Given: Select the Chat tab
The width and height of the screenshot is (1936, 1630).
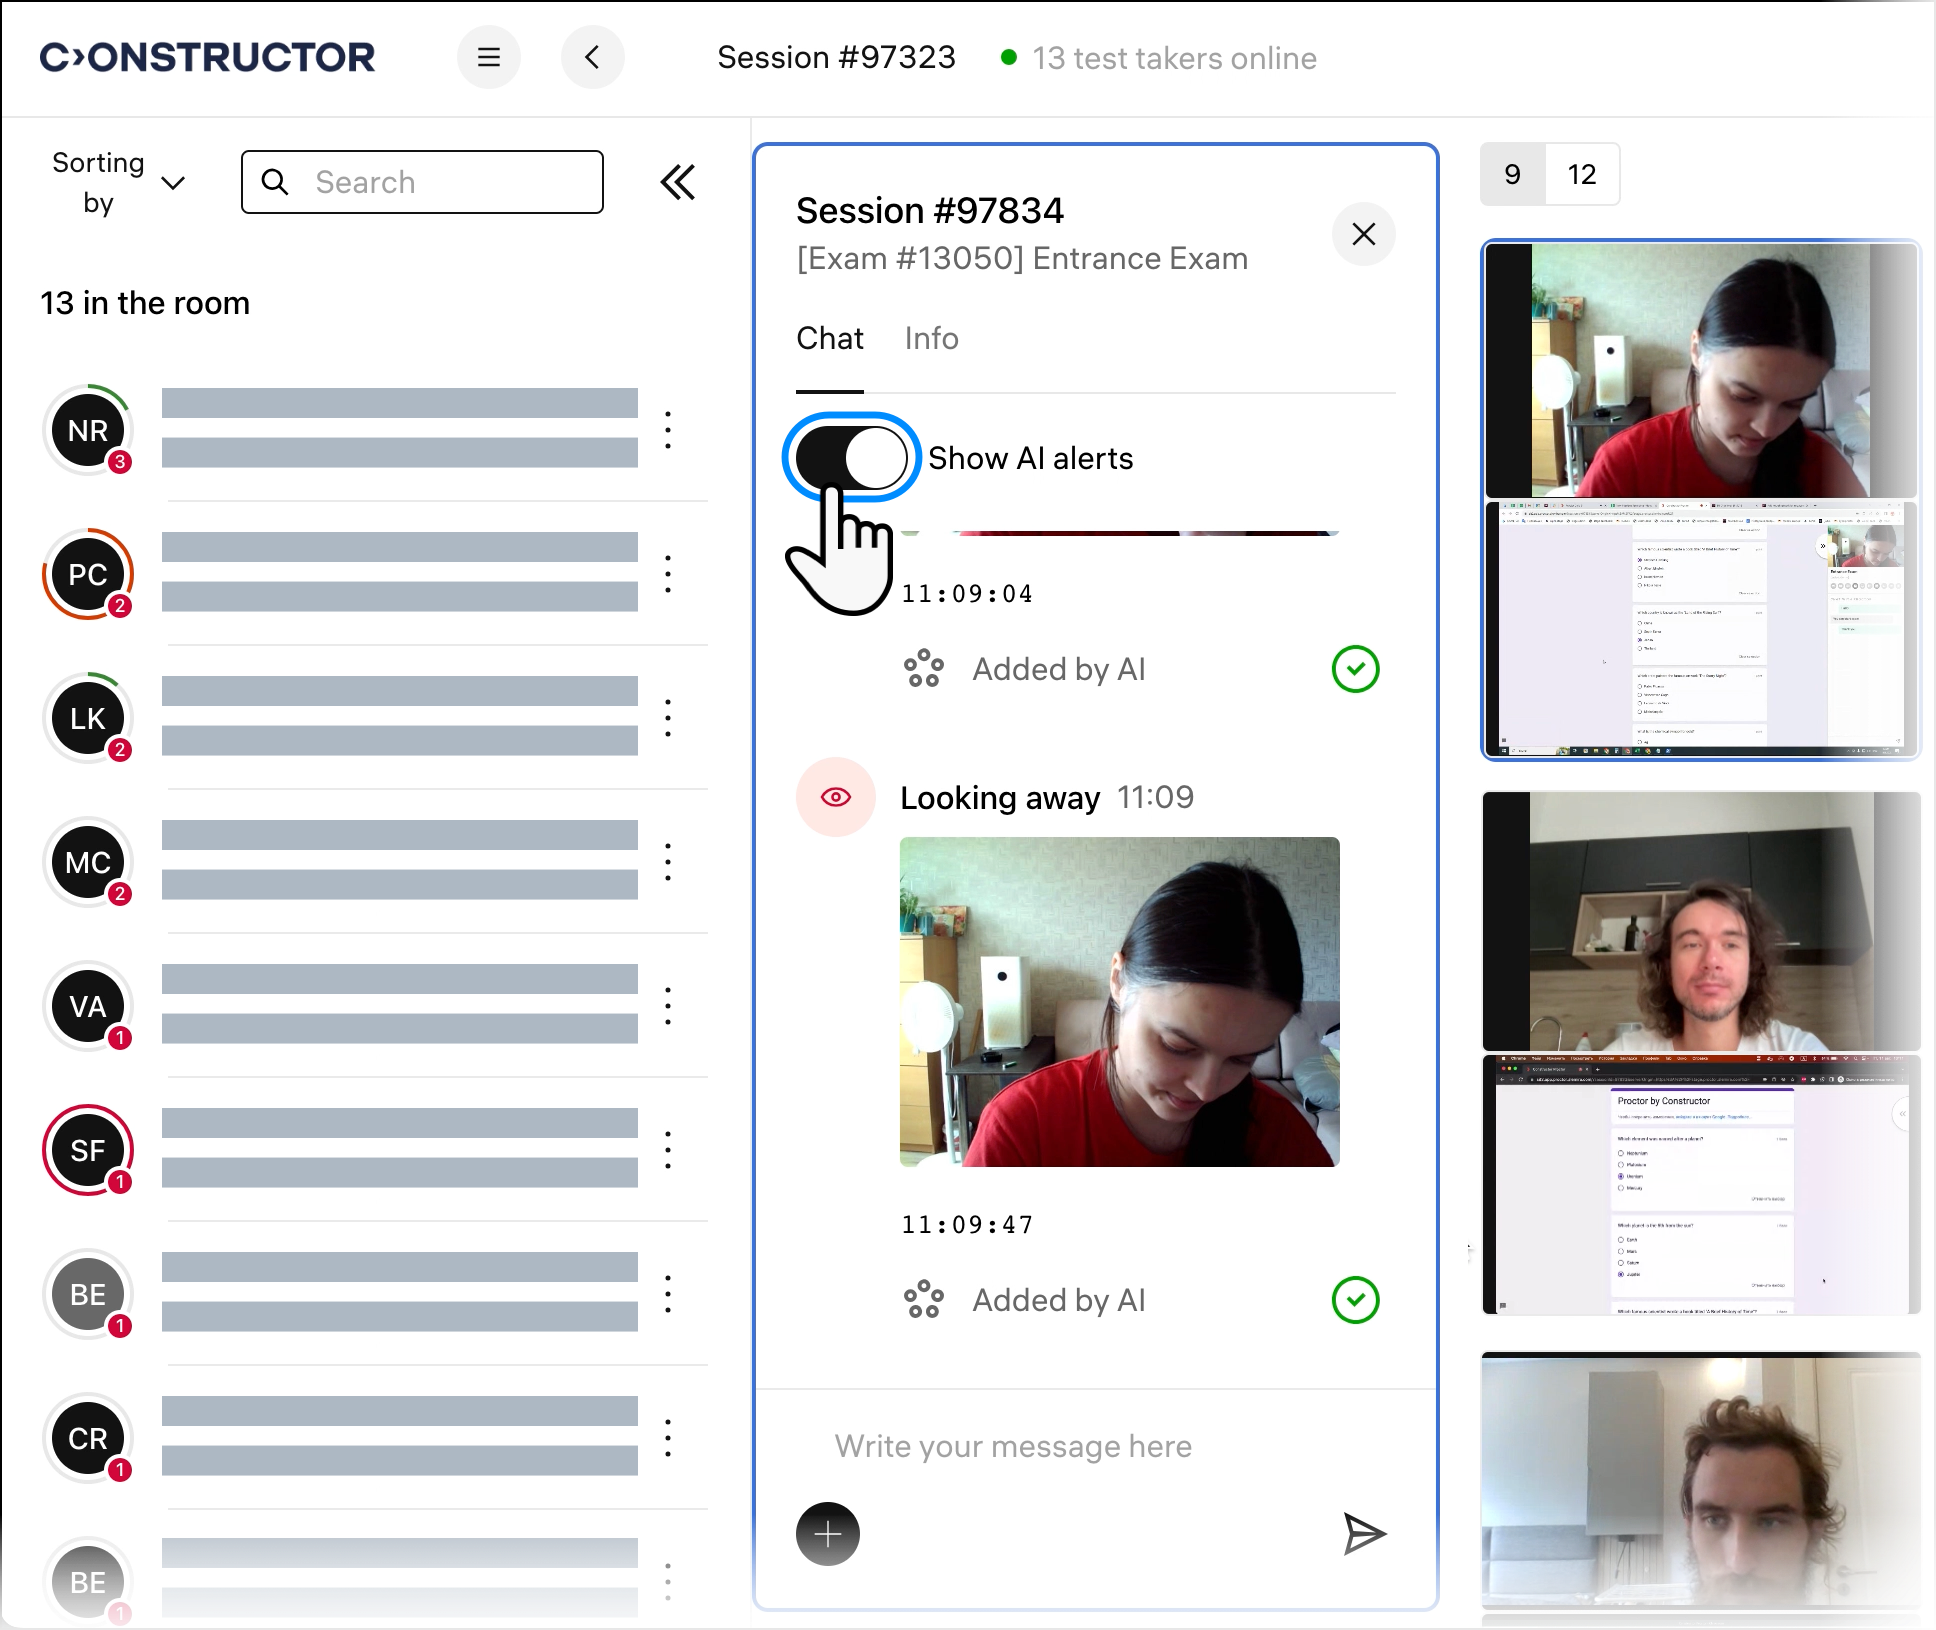Looking at the screenshot, I should point(829,339).
